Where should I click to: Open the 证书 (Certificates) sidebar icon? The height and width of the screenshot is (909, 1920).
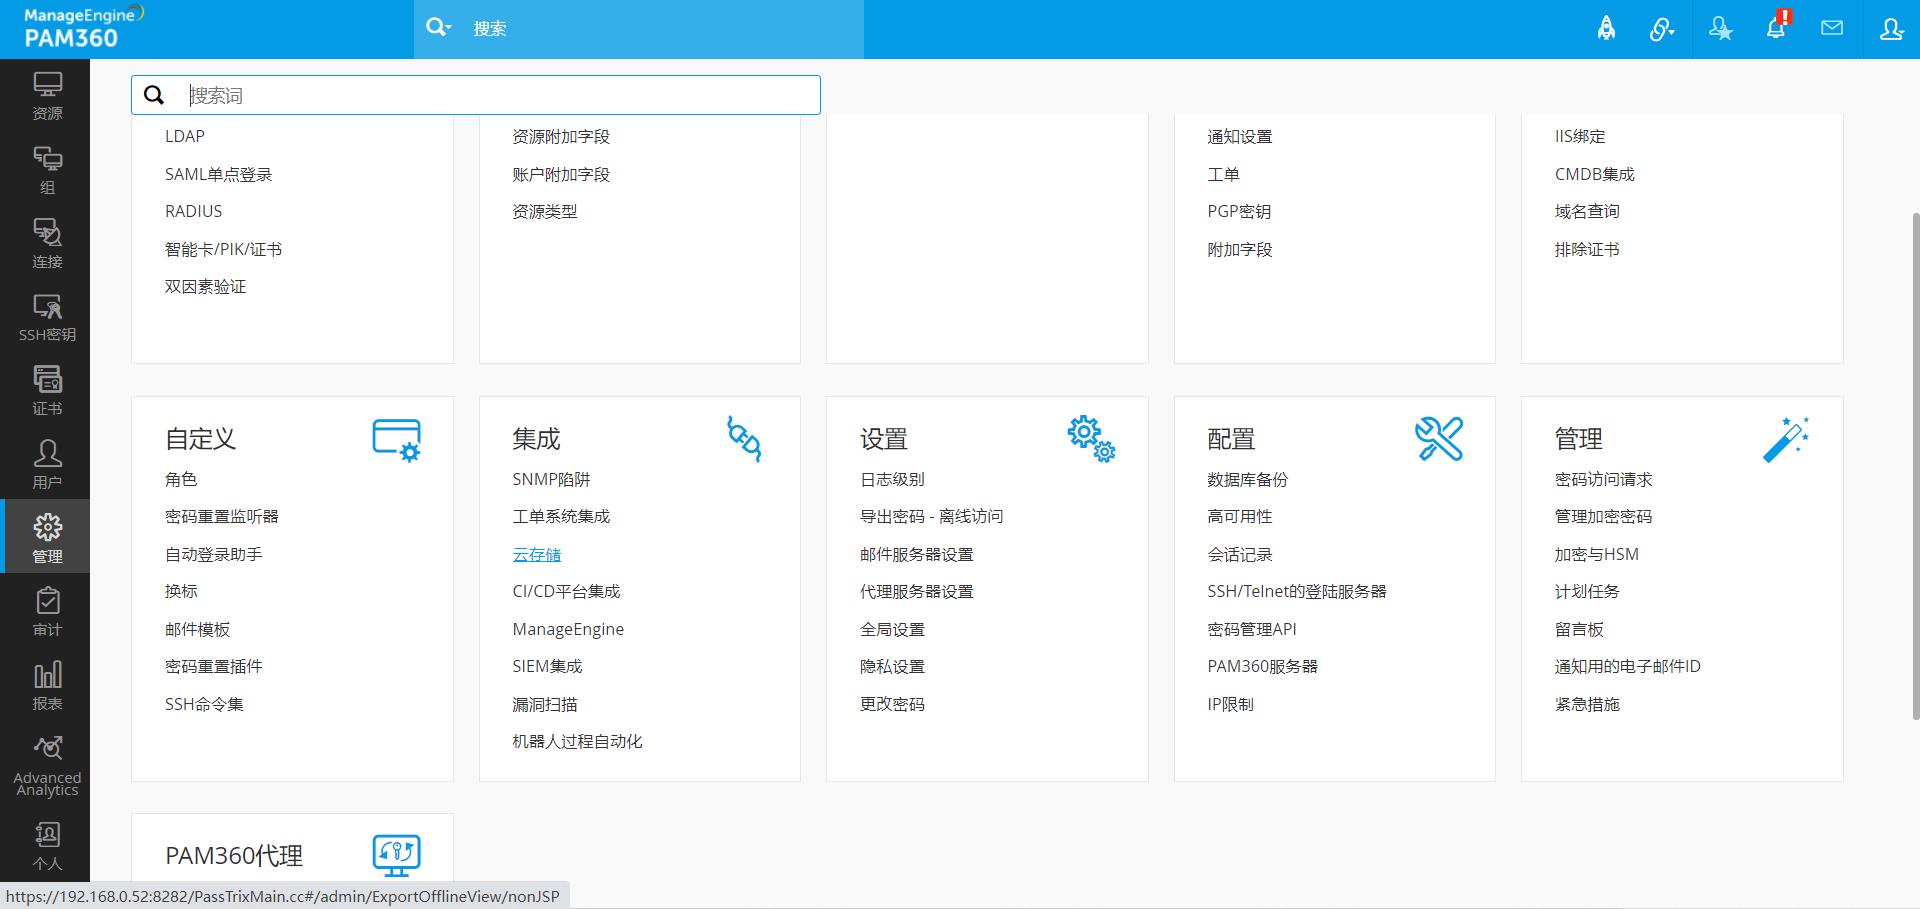[x=47, y=391]
